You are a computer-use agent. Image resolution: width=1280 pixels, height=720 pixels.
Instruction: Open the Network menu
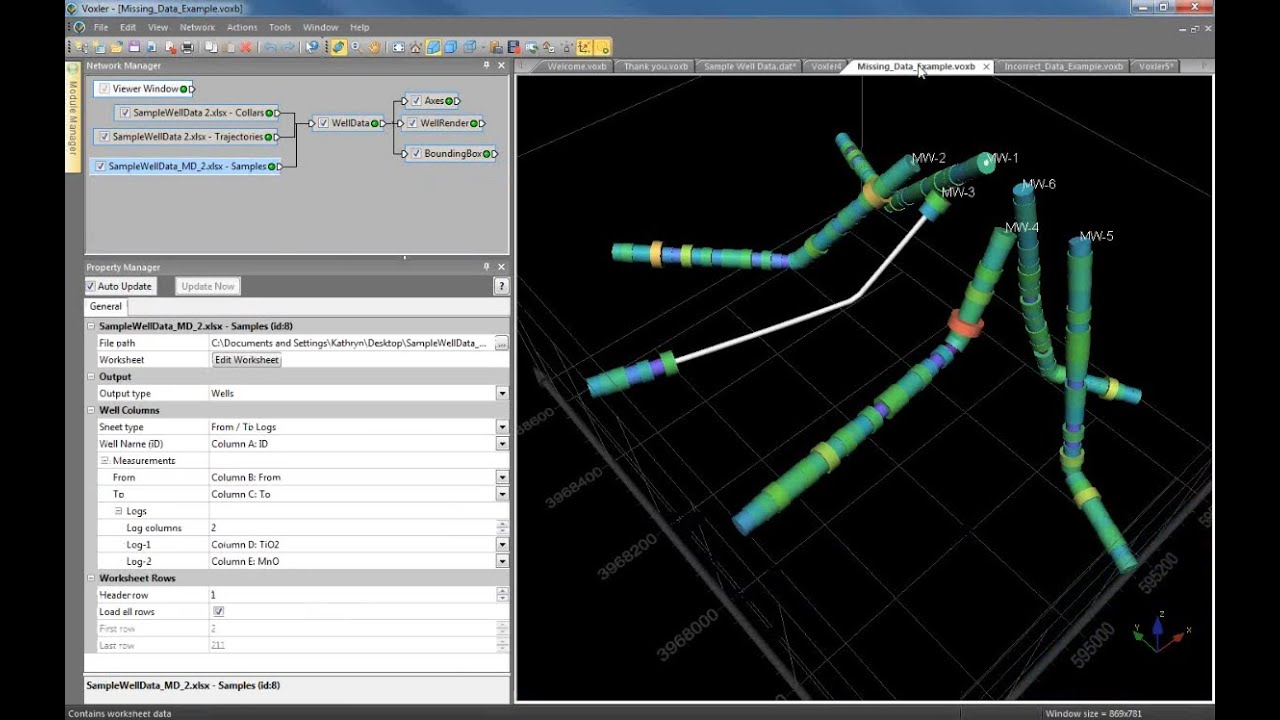pos(197,27)
